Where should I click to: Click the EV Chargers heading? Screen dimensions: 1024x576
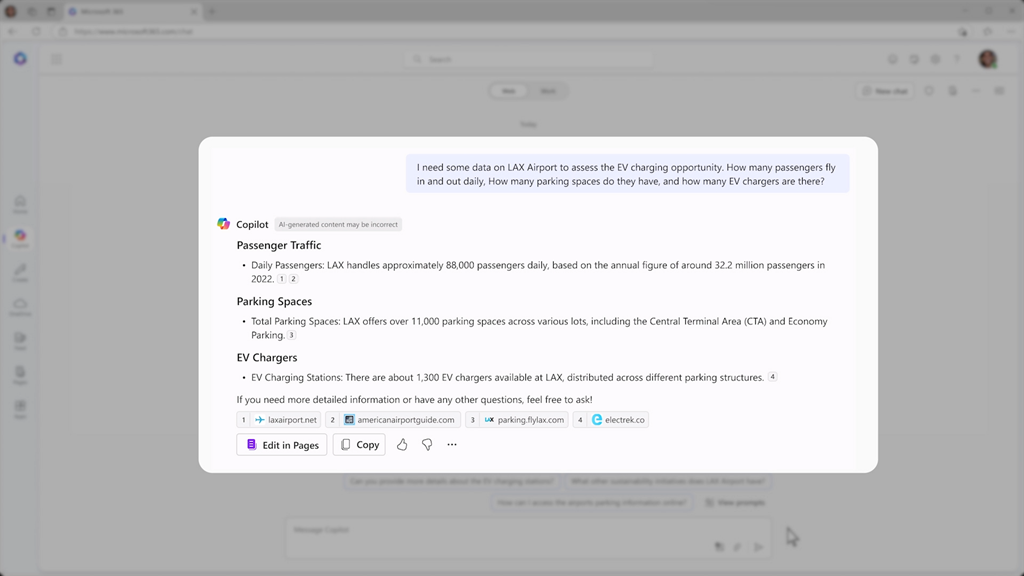[266, 358]
